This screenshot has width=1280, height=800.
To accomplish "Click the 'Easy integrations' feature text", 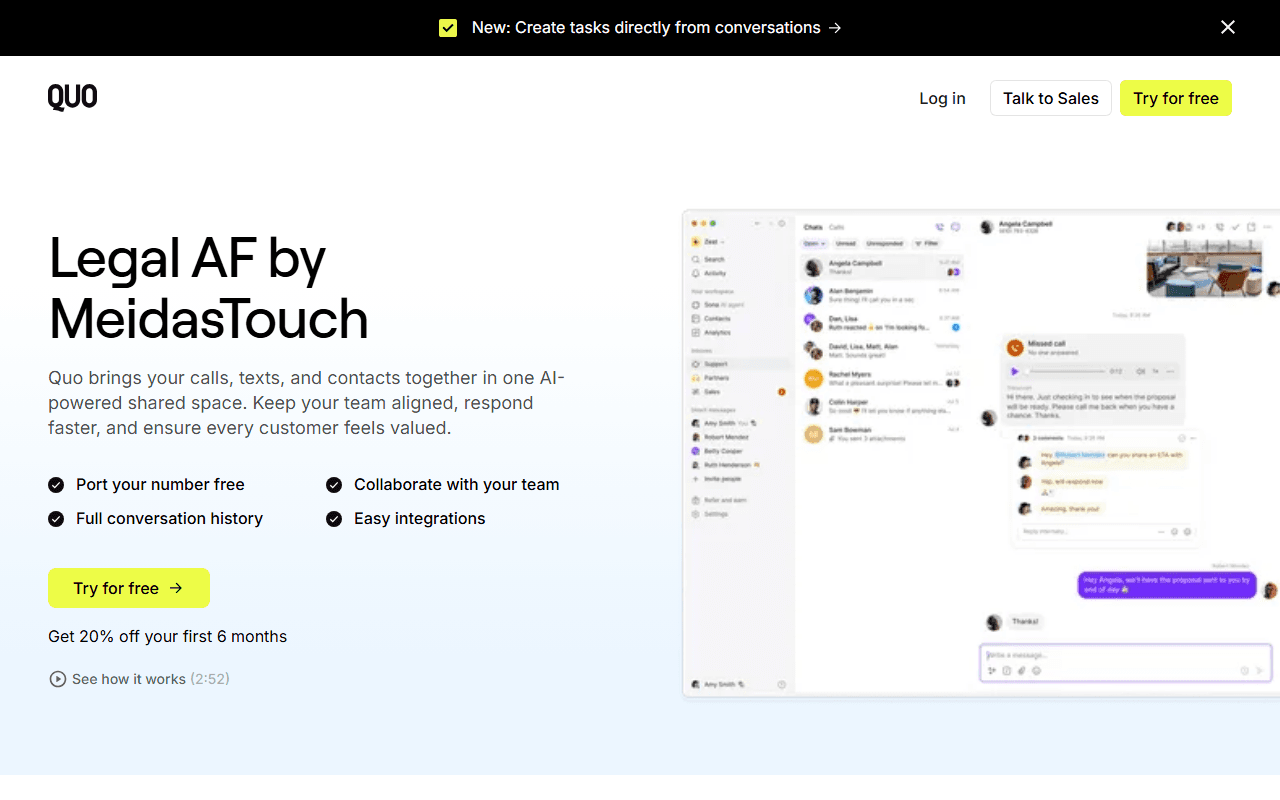I will tap(419, 518).
